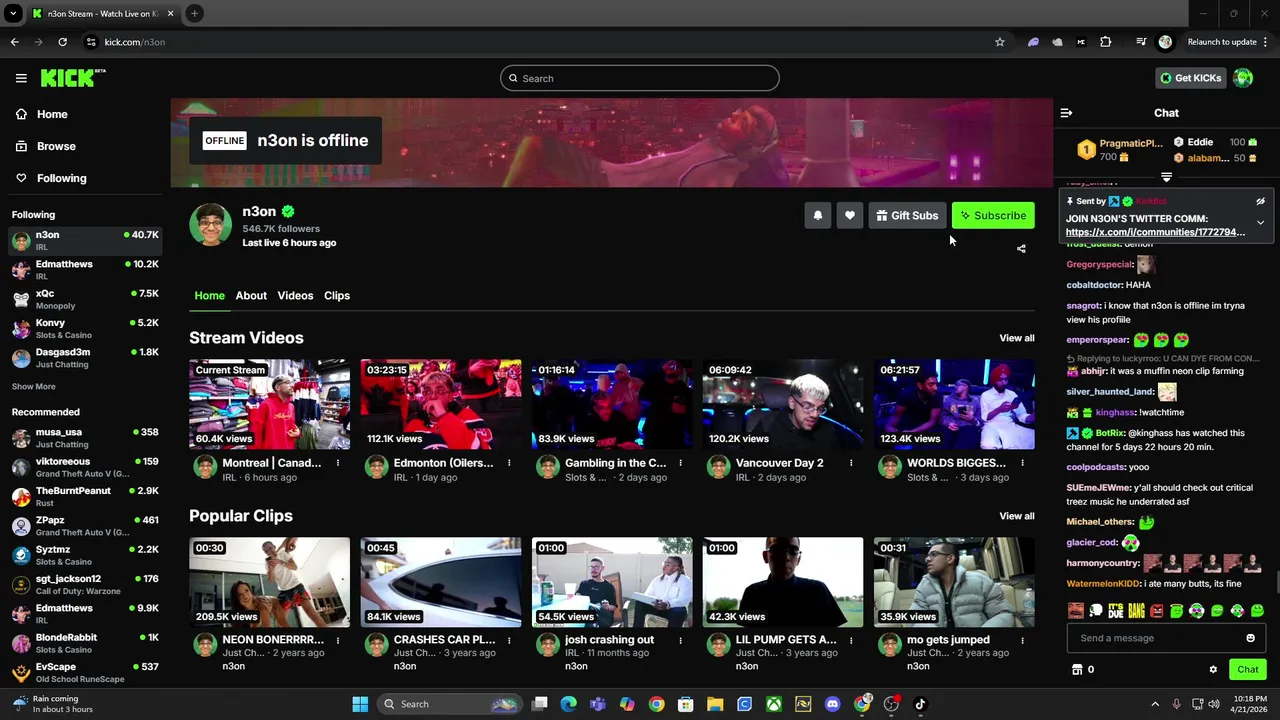Open Dasgasd3m channel in sidebar
The height and width of the screenshot is (720, 1280).
pyautogui.click(x=85, y=357)
